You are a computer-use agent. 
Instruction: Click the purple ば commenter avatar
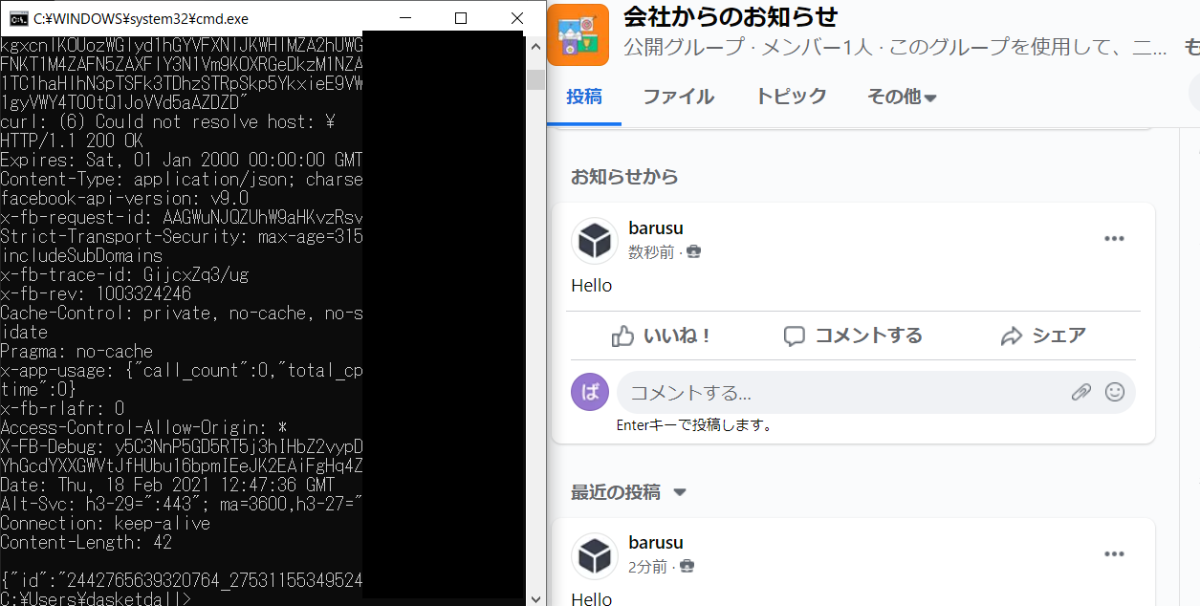point(590,392)
